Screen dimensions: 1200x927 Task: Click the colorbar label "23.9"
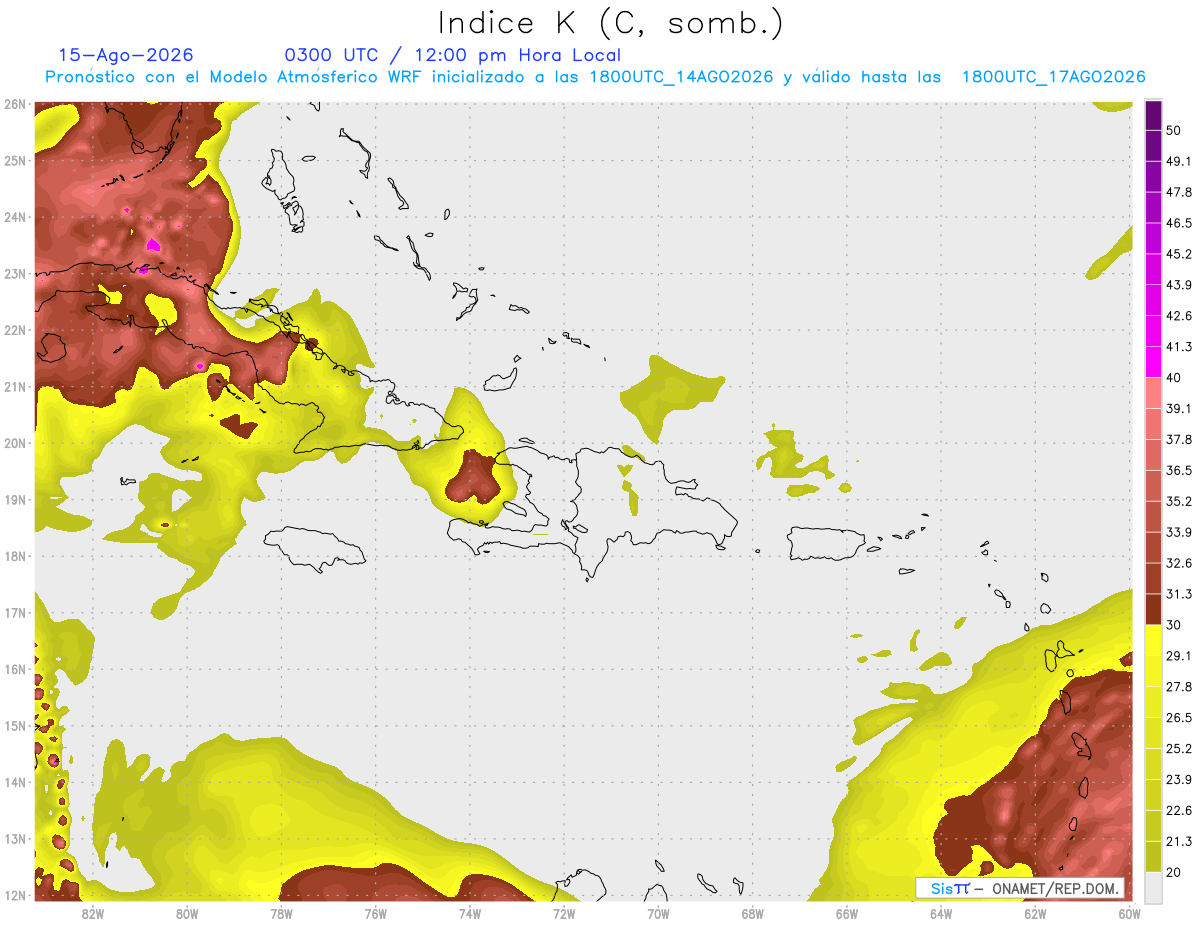click(x=1179, y=780)
